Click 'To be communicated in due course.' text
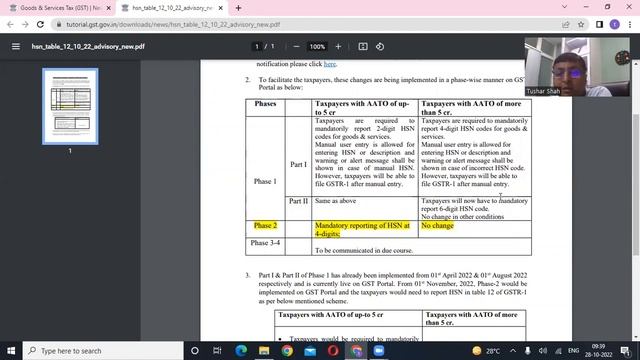Screen dimensions: 640x360 pyautogui.click(x=364, y=251)
